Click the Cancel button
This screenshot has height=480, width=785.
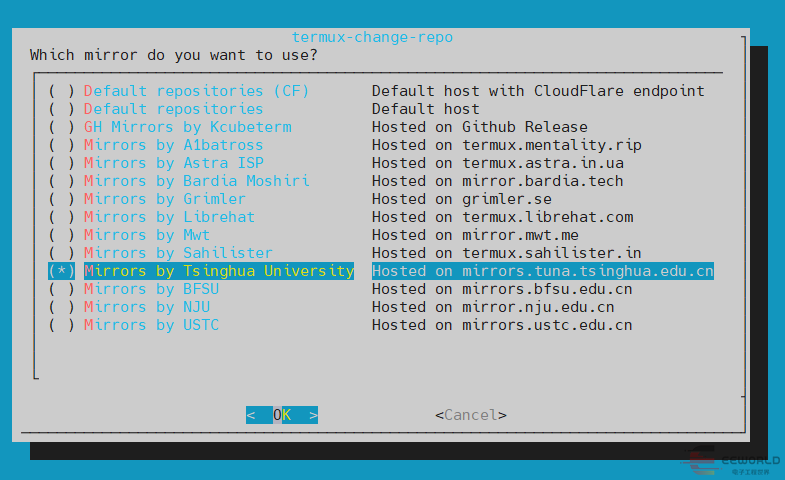point(471,415)
